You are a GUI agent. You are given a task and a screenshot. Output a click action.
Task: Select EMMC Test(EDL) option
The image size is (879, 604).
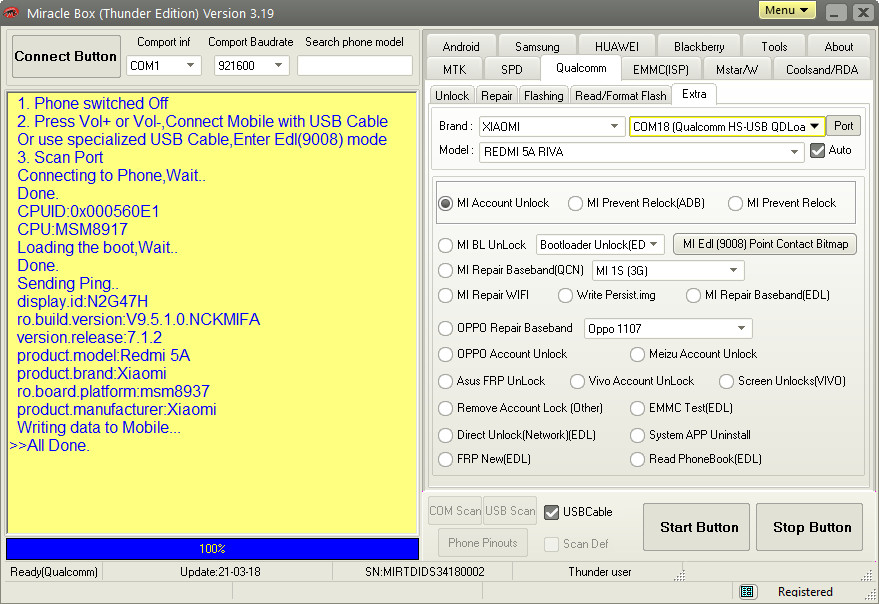coord(682,408)
